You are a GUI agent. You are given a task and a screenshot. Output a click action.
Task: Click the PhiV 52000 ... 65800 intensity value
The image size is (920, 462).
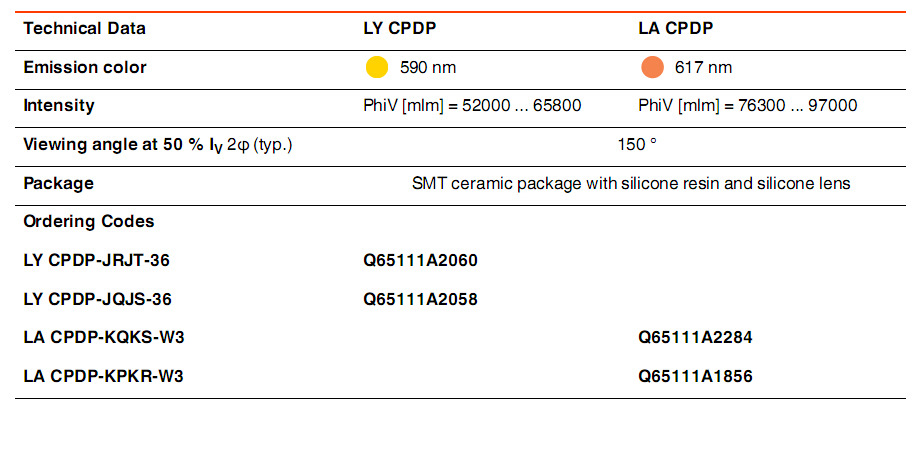(472, 106)
